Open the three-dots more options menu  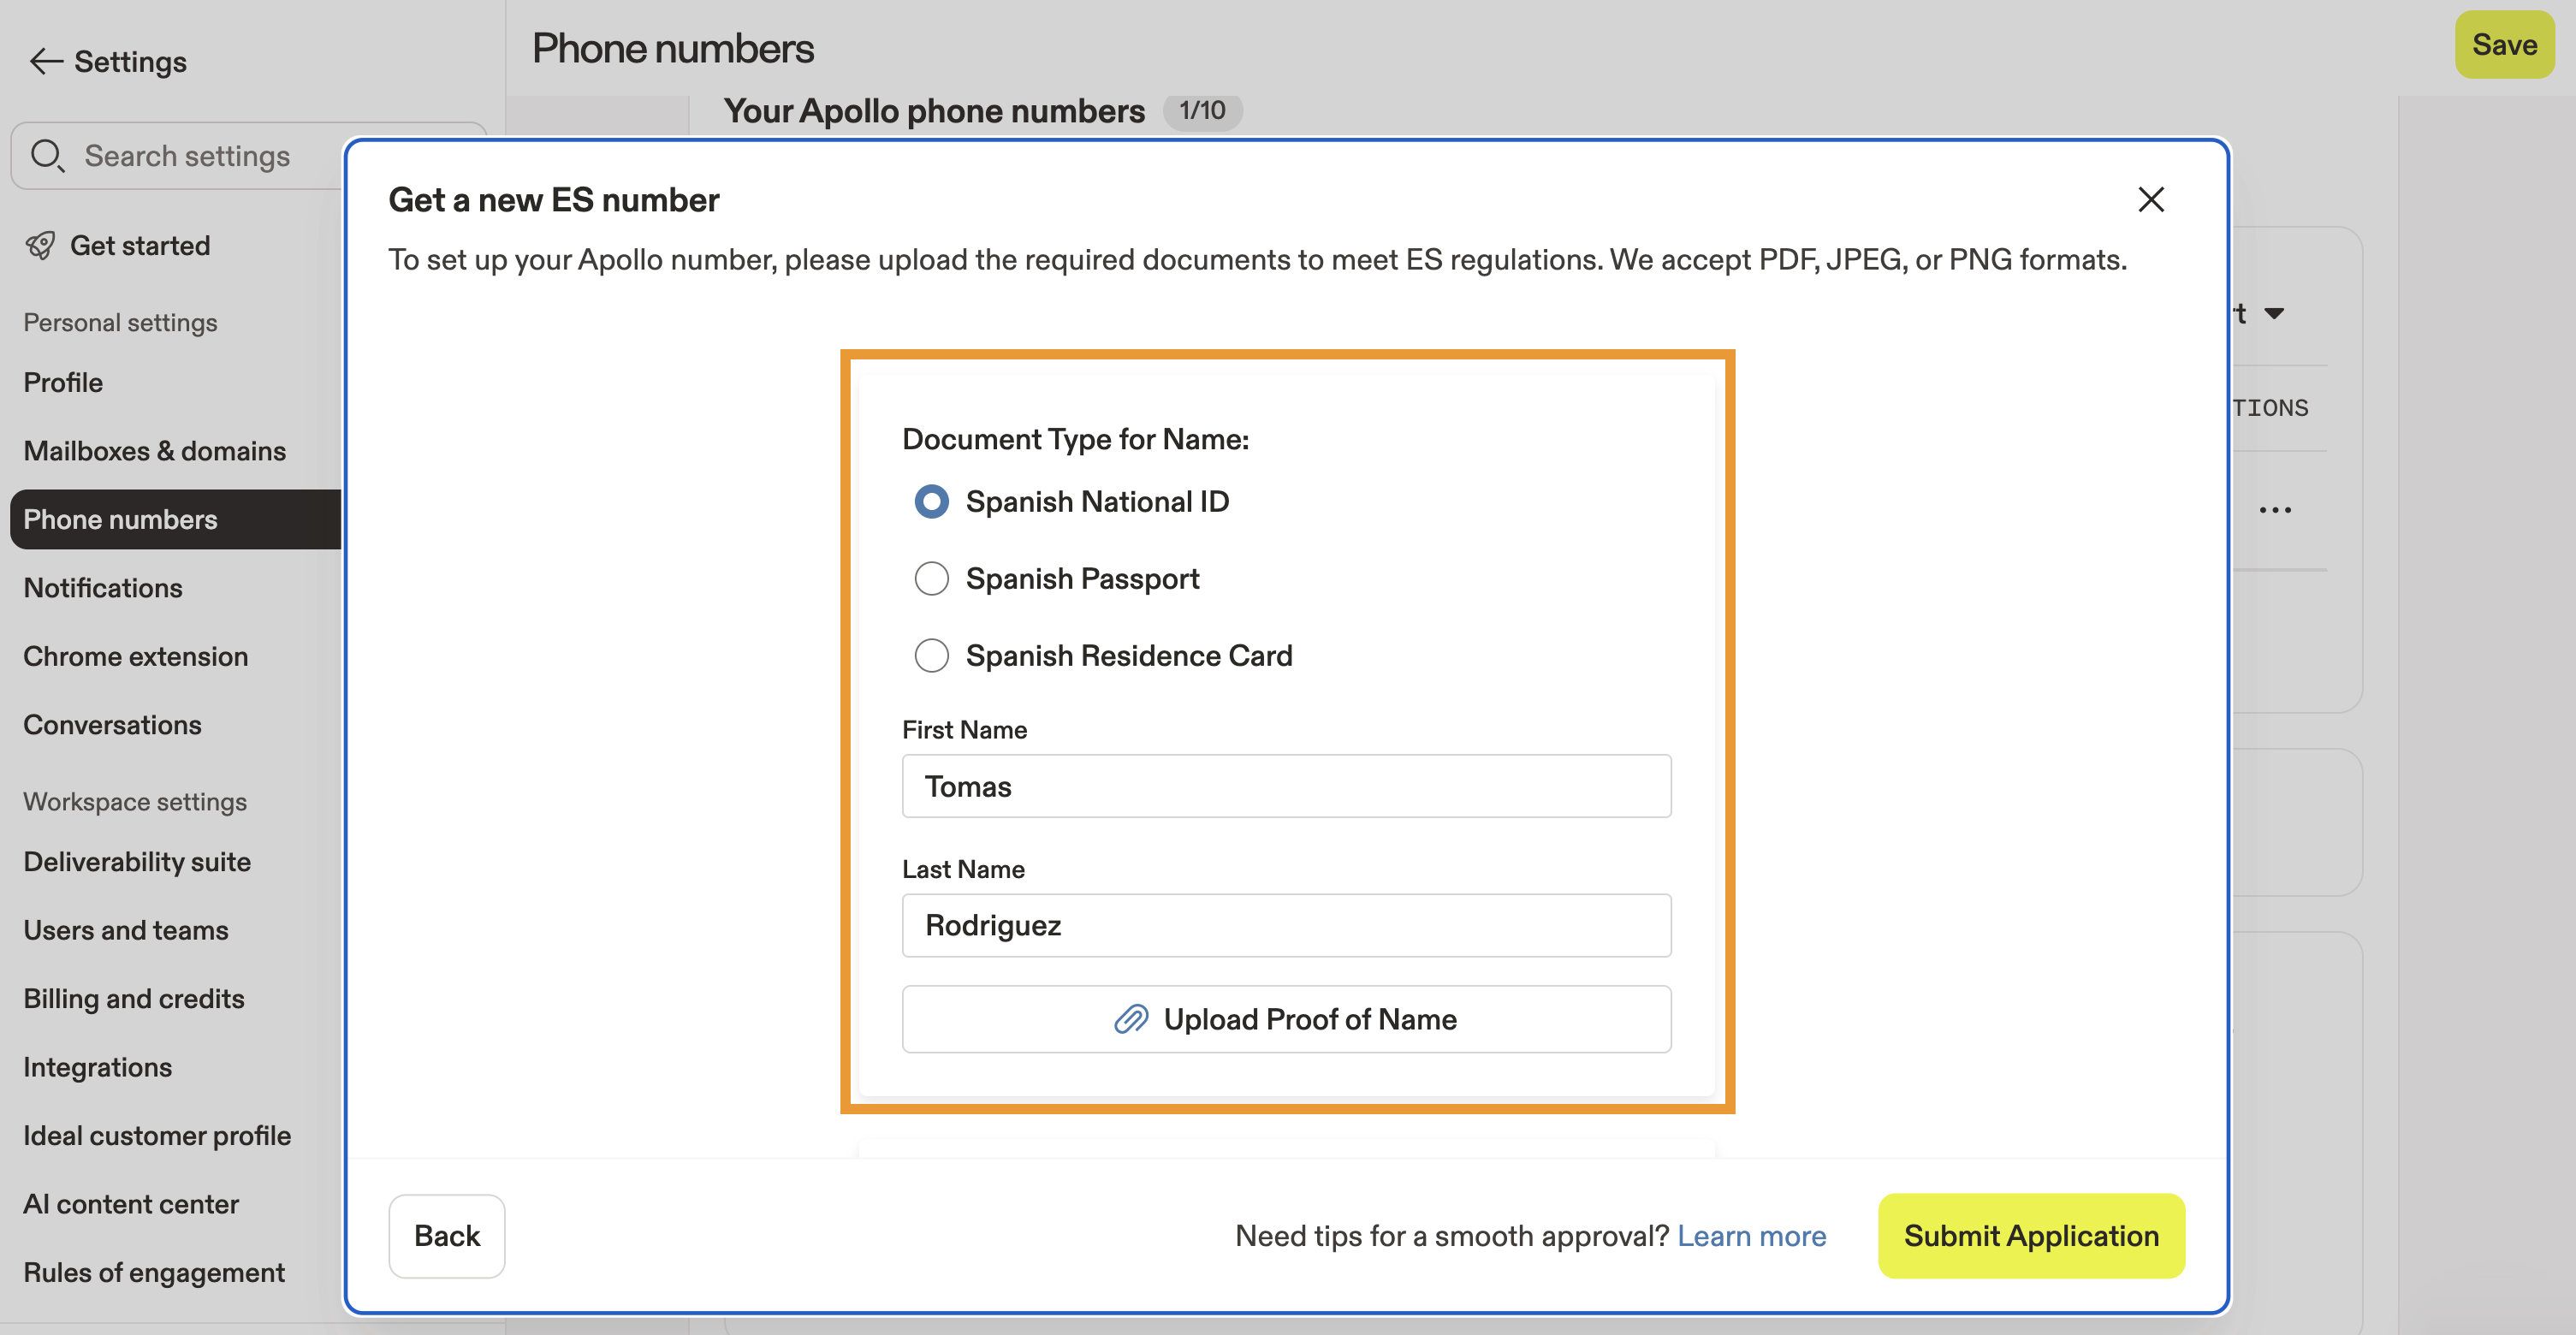(2274, 510)
